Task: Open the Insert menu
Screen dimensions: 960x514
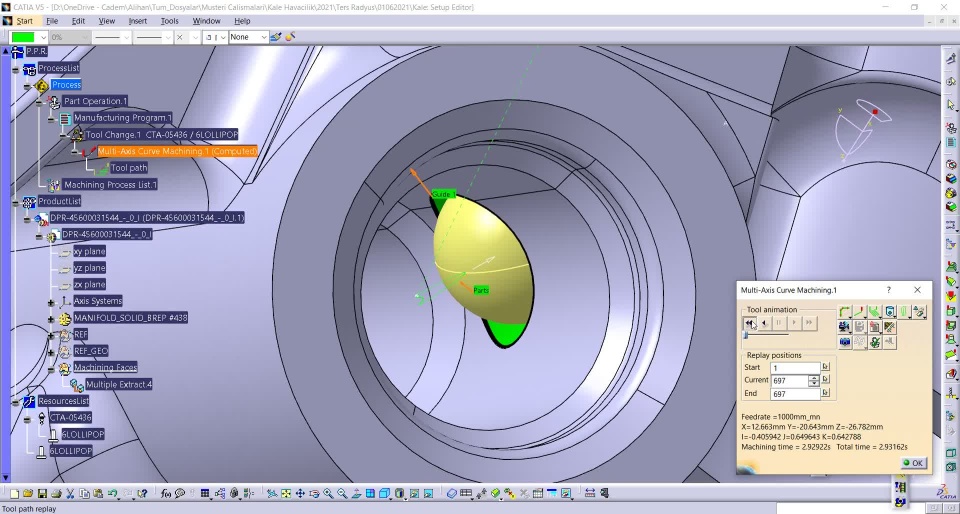Action: [x=138, y=21]
